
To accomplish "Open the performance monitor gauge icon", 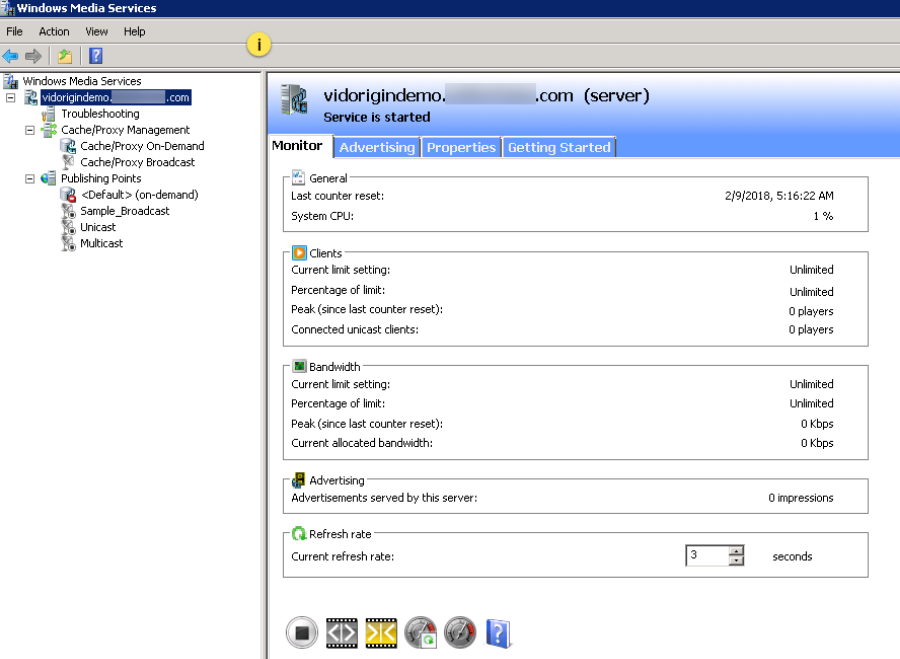I will 460,632.
